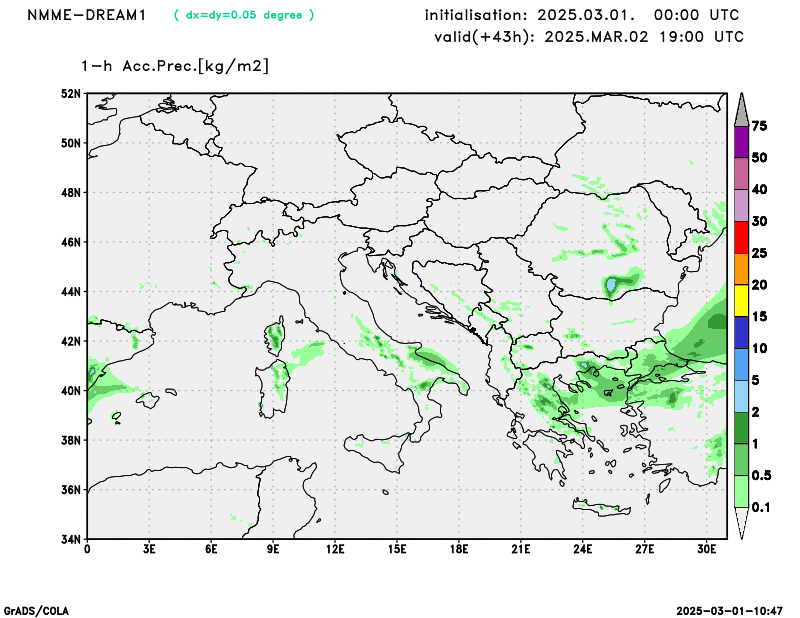Click the 30E longitude axis label
Image resolution: width=800 pixels, height=618 pixels.
[707, 550]
